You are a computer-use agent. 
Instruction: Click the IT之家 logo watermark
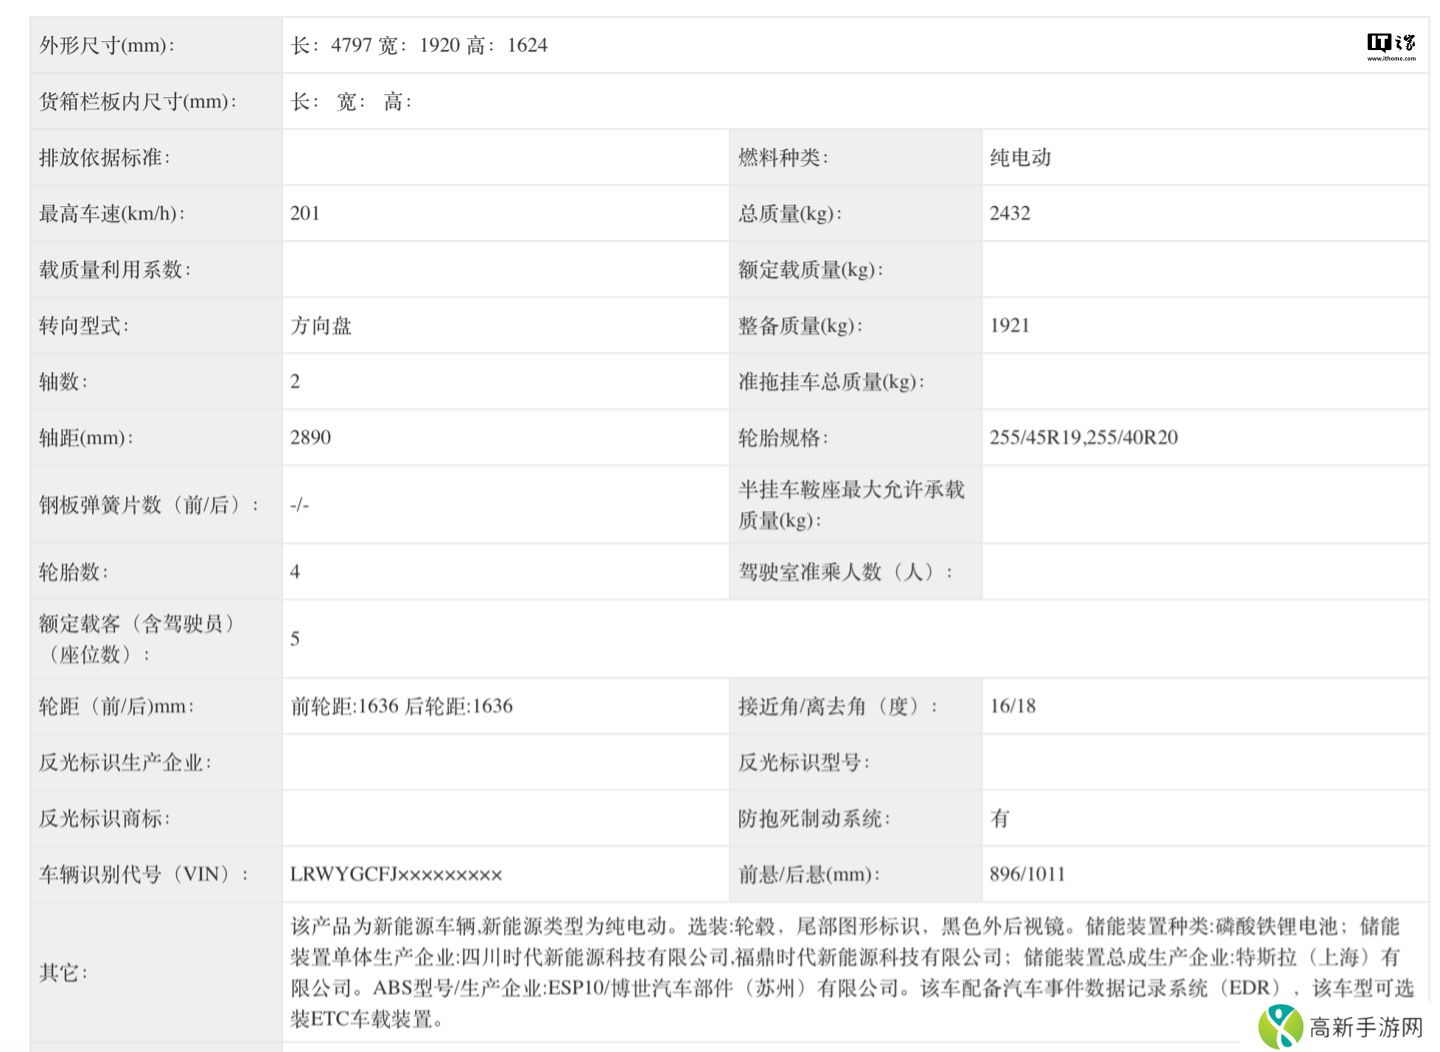click(1391, 45)
